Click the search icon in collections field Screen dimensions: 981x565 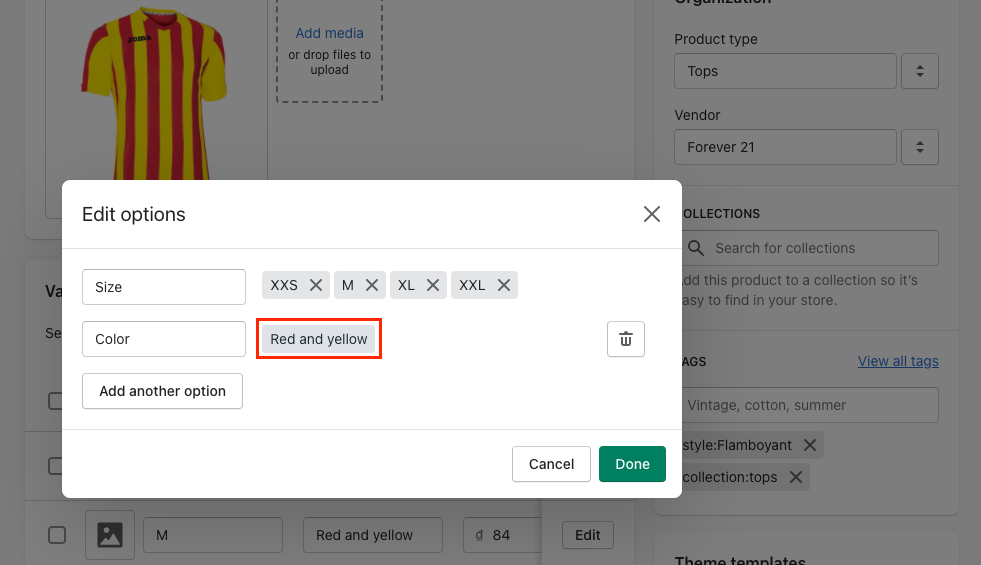[x=696, y=248]
